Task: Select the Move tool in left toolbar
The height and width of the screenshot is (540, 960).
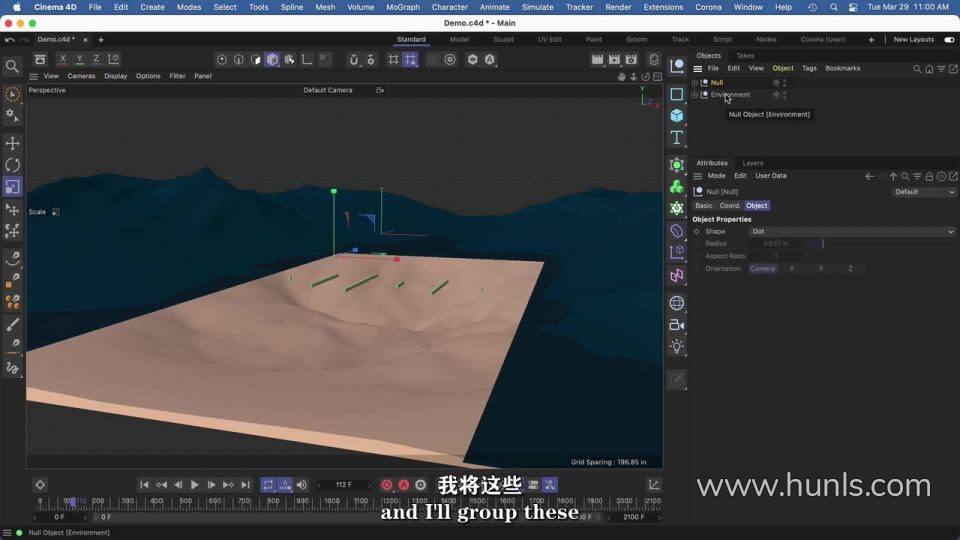Action: point(12,143)
